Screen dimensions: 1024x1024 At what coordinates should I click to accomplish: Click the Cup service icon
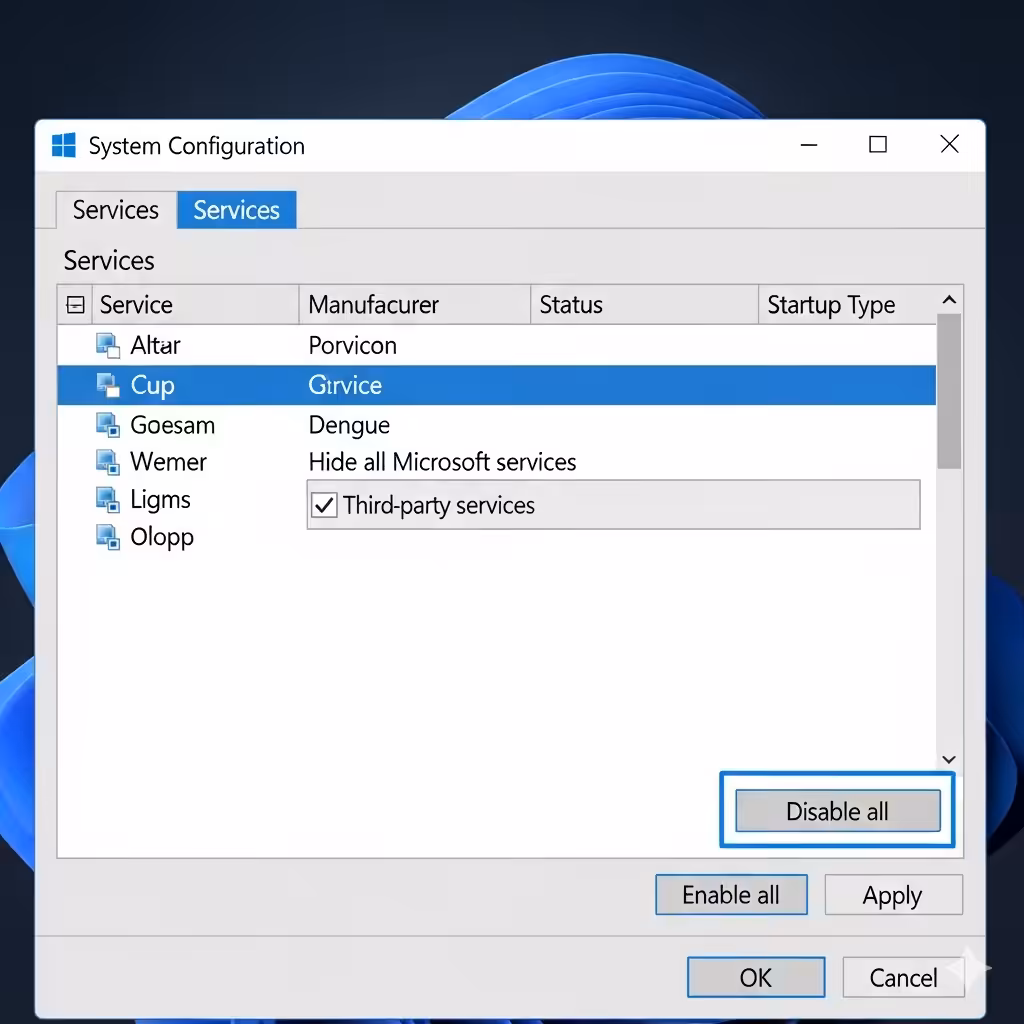click(108, 385)
